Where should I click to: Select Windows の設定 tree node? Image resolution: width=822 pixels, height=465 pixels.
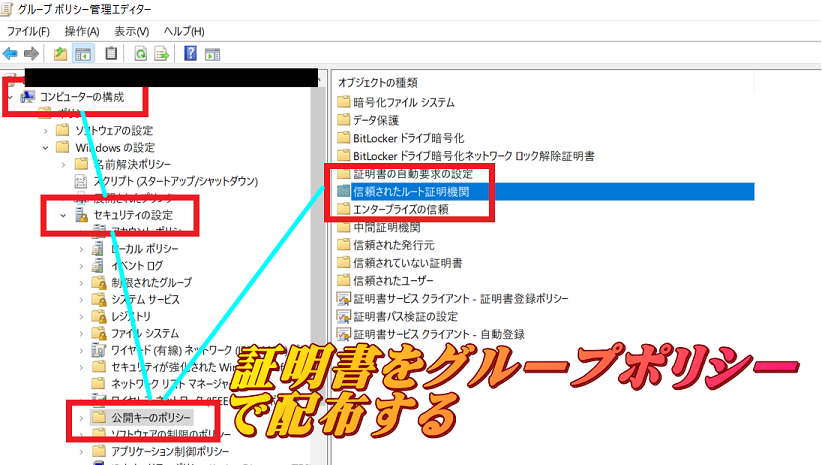[115, 147]
